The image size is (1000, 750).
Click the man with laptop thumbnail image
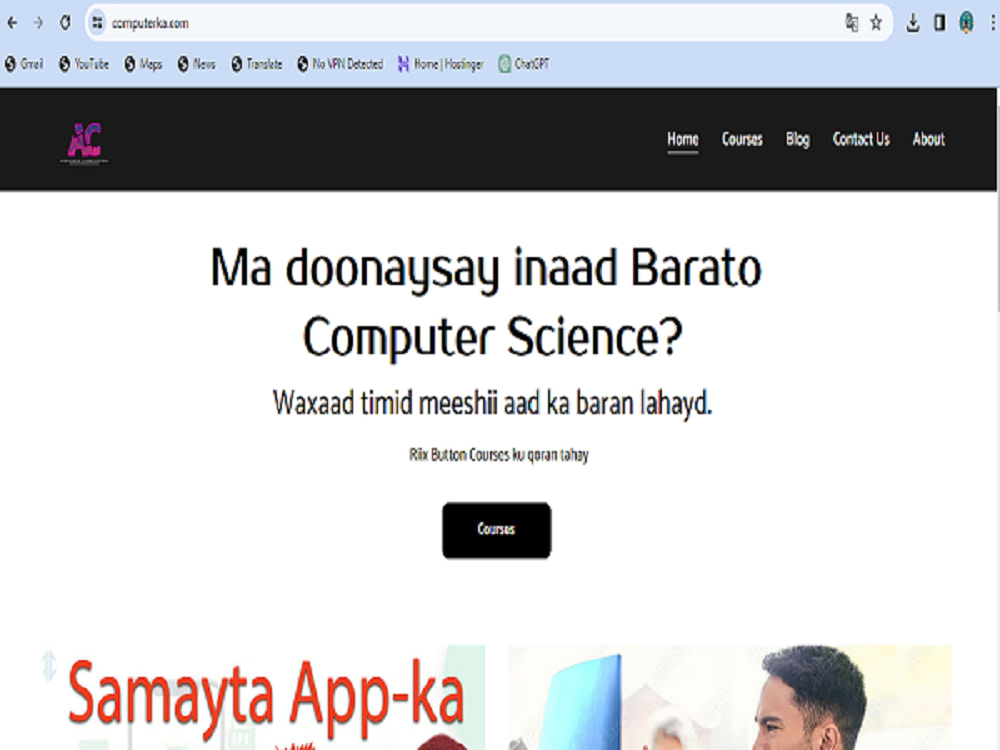(x=730, y=698)
